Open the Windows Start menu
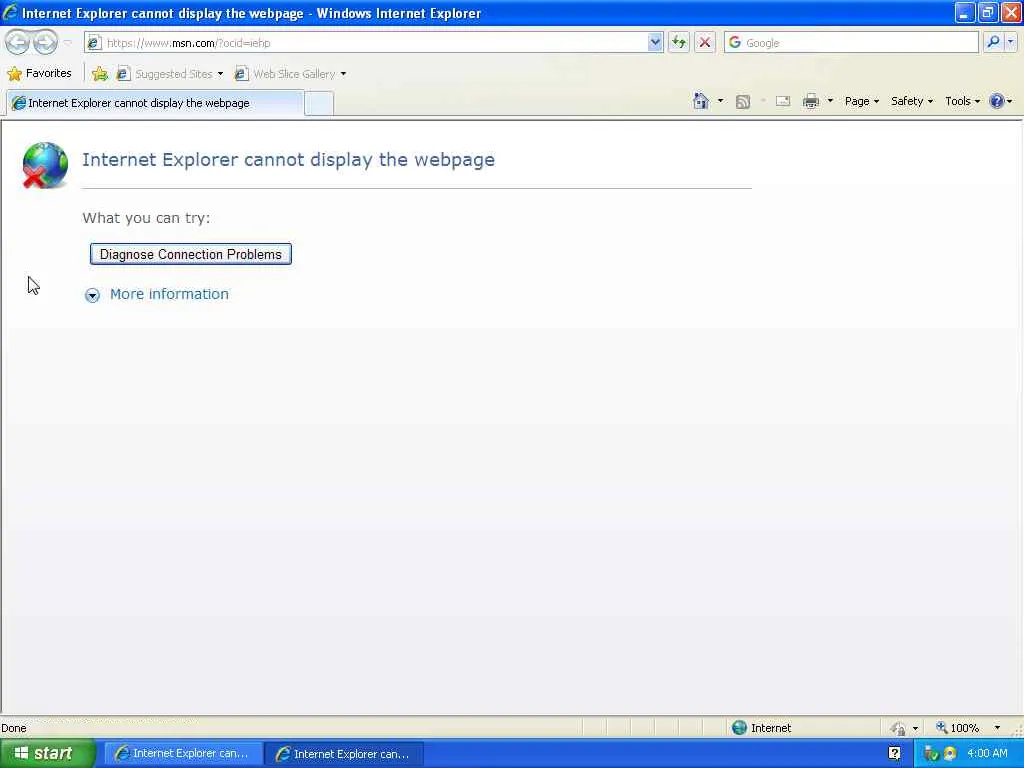 pos(48,753)
